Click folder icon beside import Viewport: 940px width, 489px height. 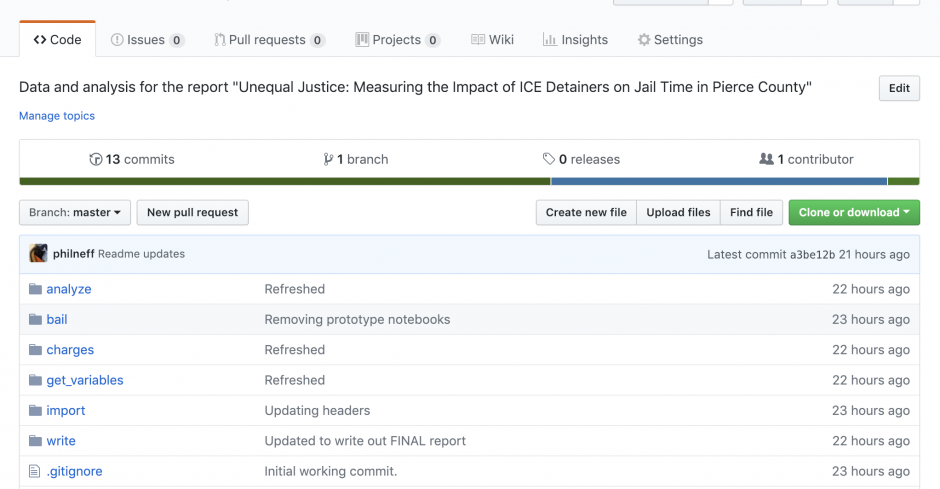point(35,410)
